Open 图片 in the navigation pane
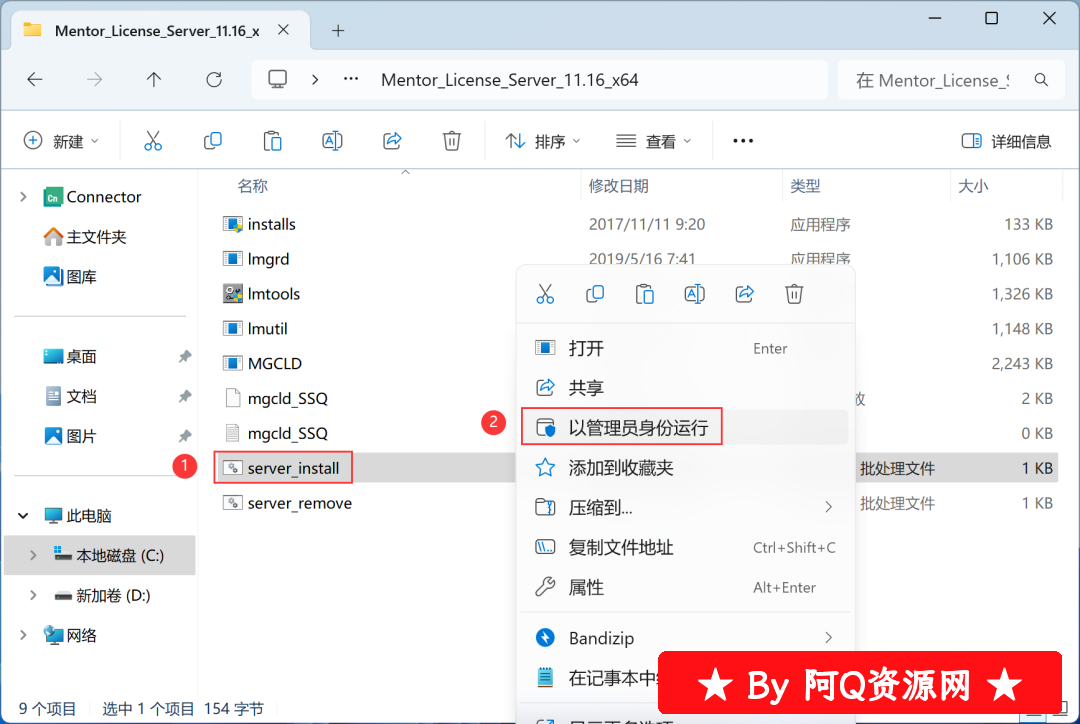The width and height of the screenshot is (1080, 724). click(x=70, y=436)
